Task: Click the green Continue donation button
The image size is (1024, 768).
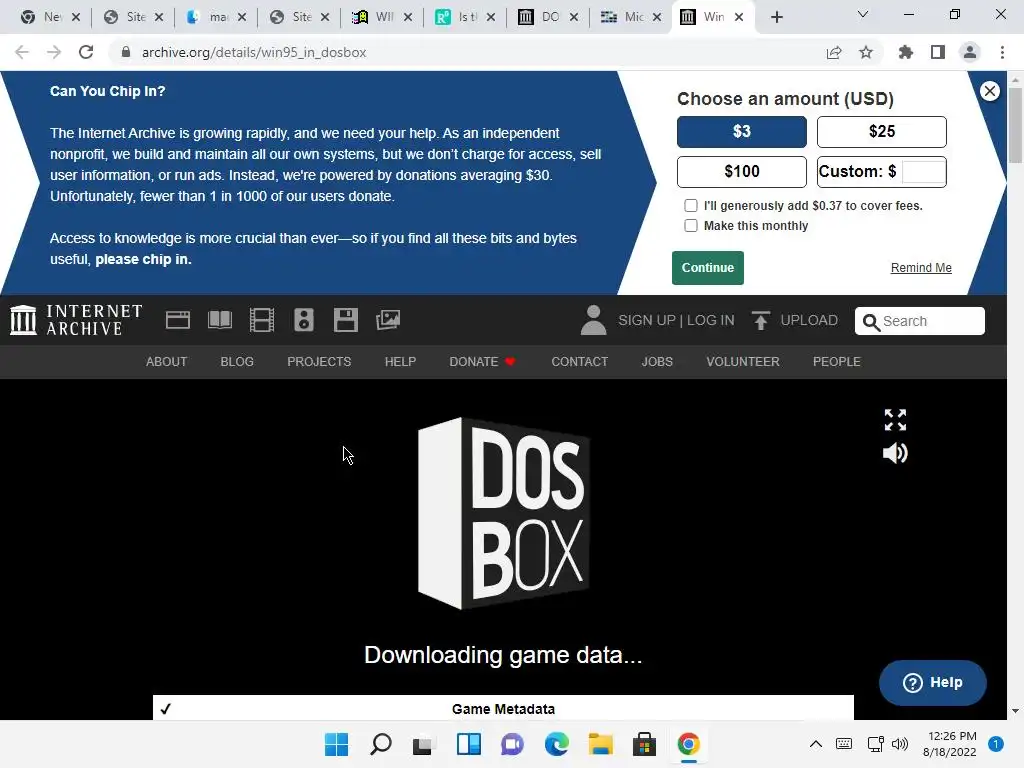Action: [x=708, y=268]
